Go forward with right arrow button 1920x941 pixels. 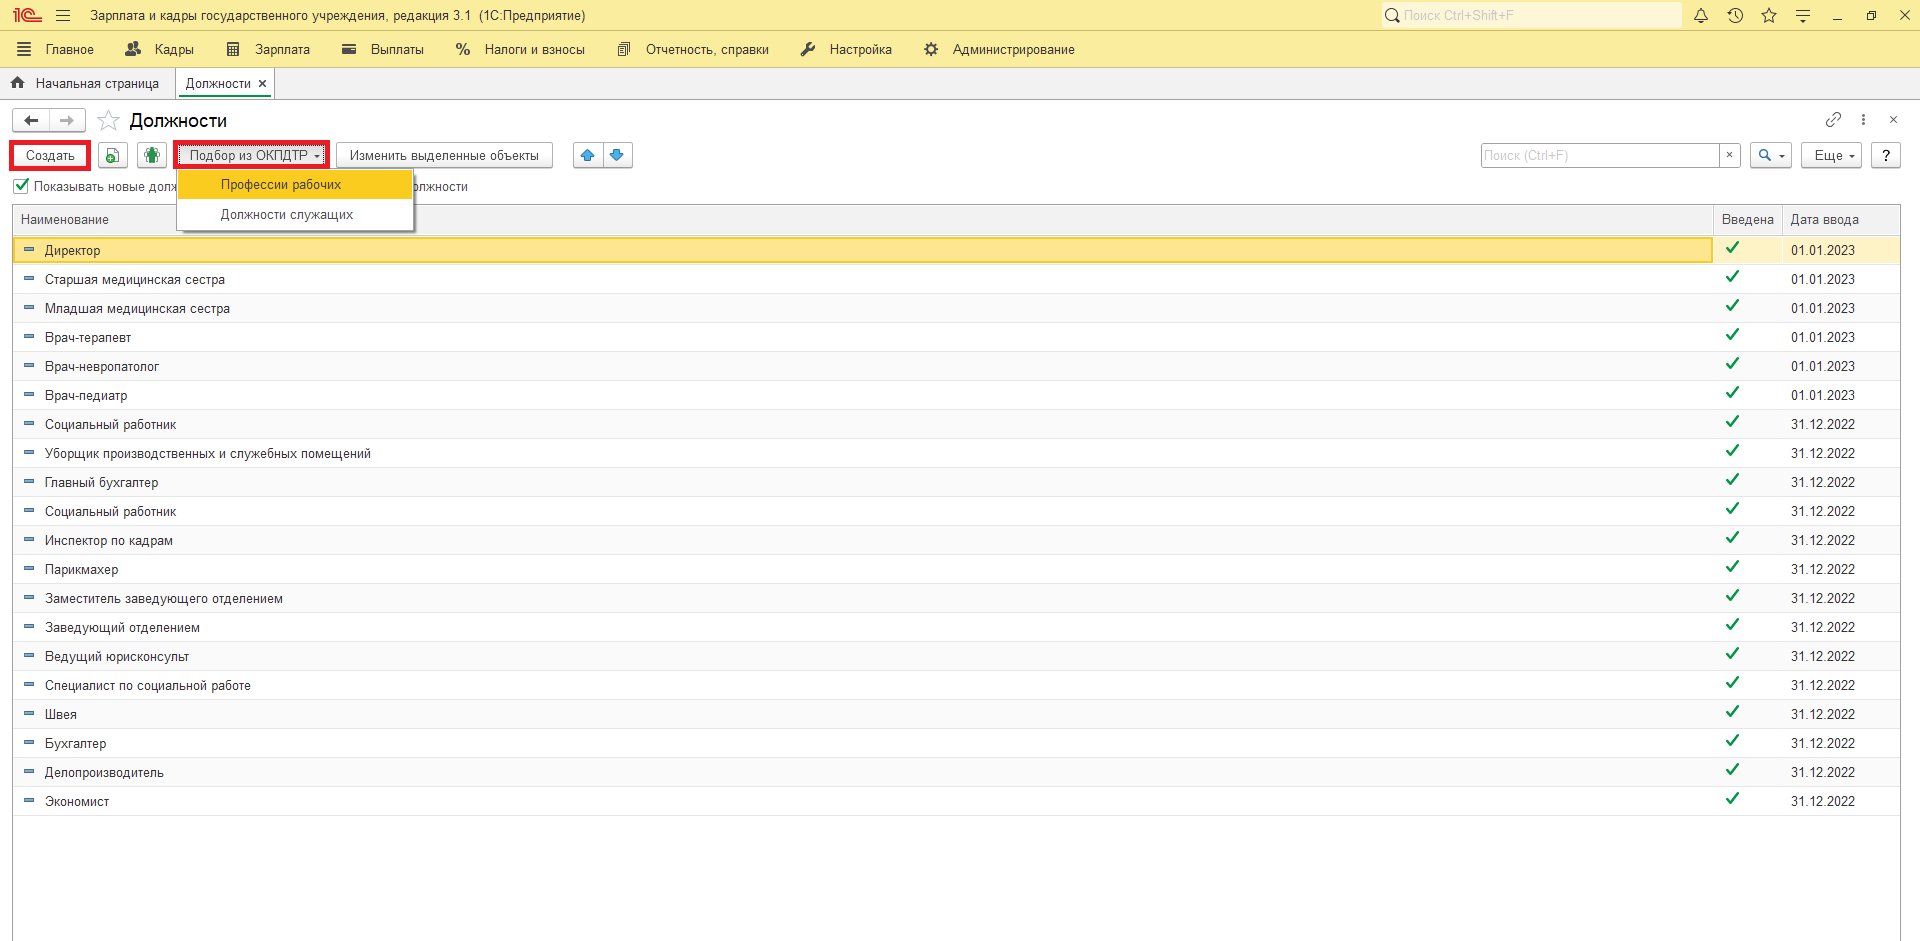[67, 121]
